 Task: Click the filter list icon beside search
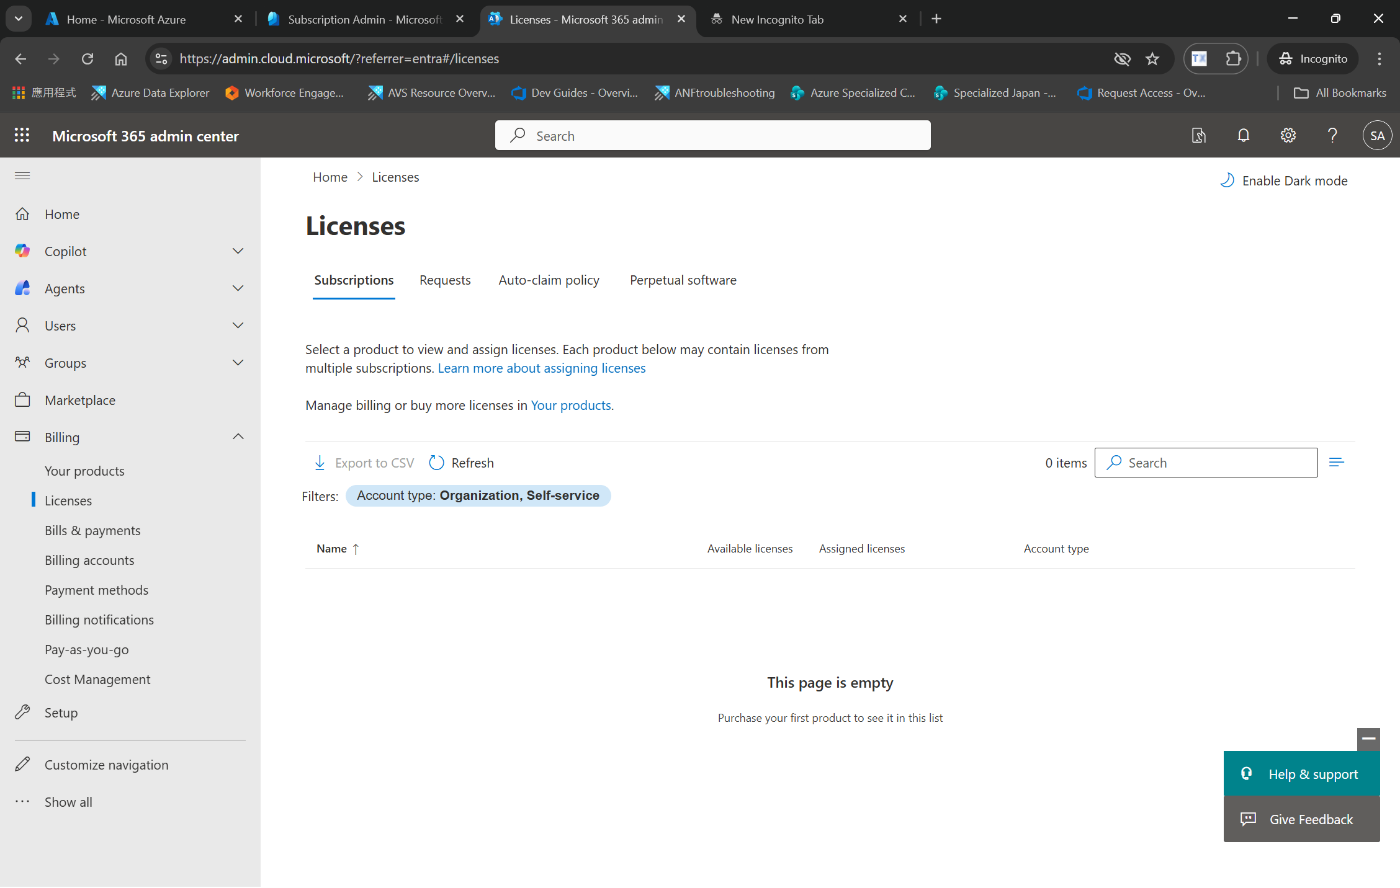tap(1336, 462)
